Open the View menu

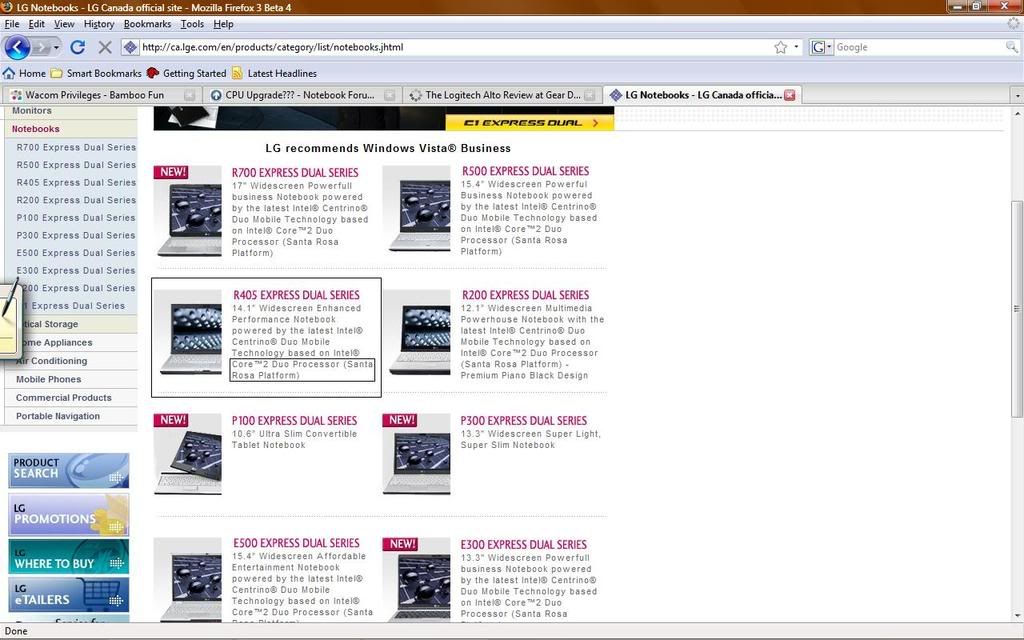[64, 24]
